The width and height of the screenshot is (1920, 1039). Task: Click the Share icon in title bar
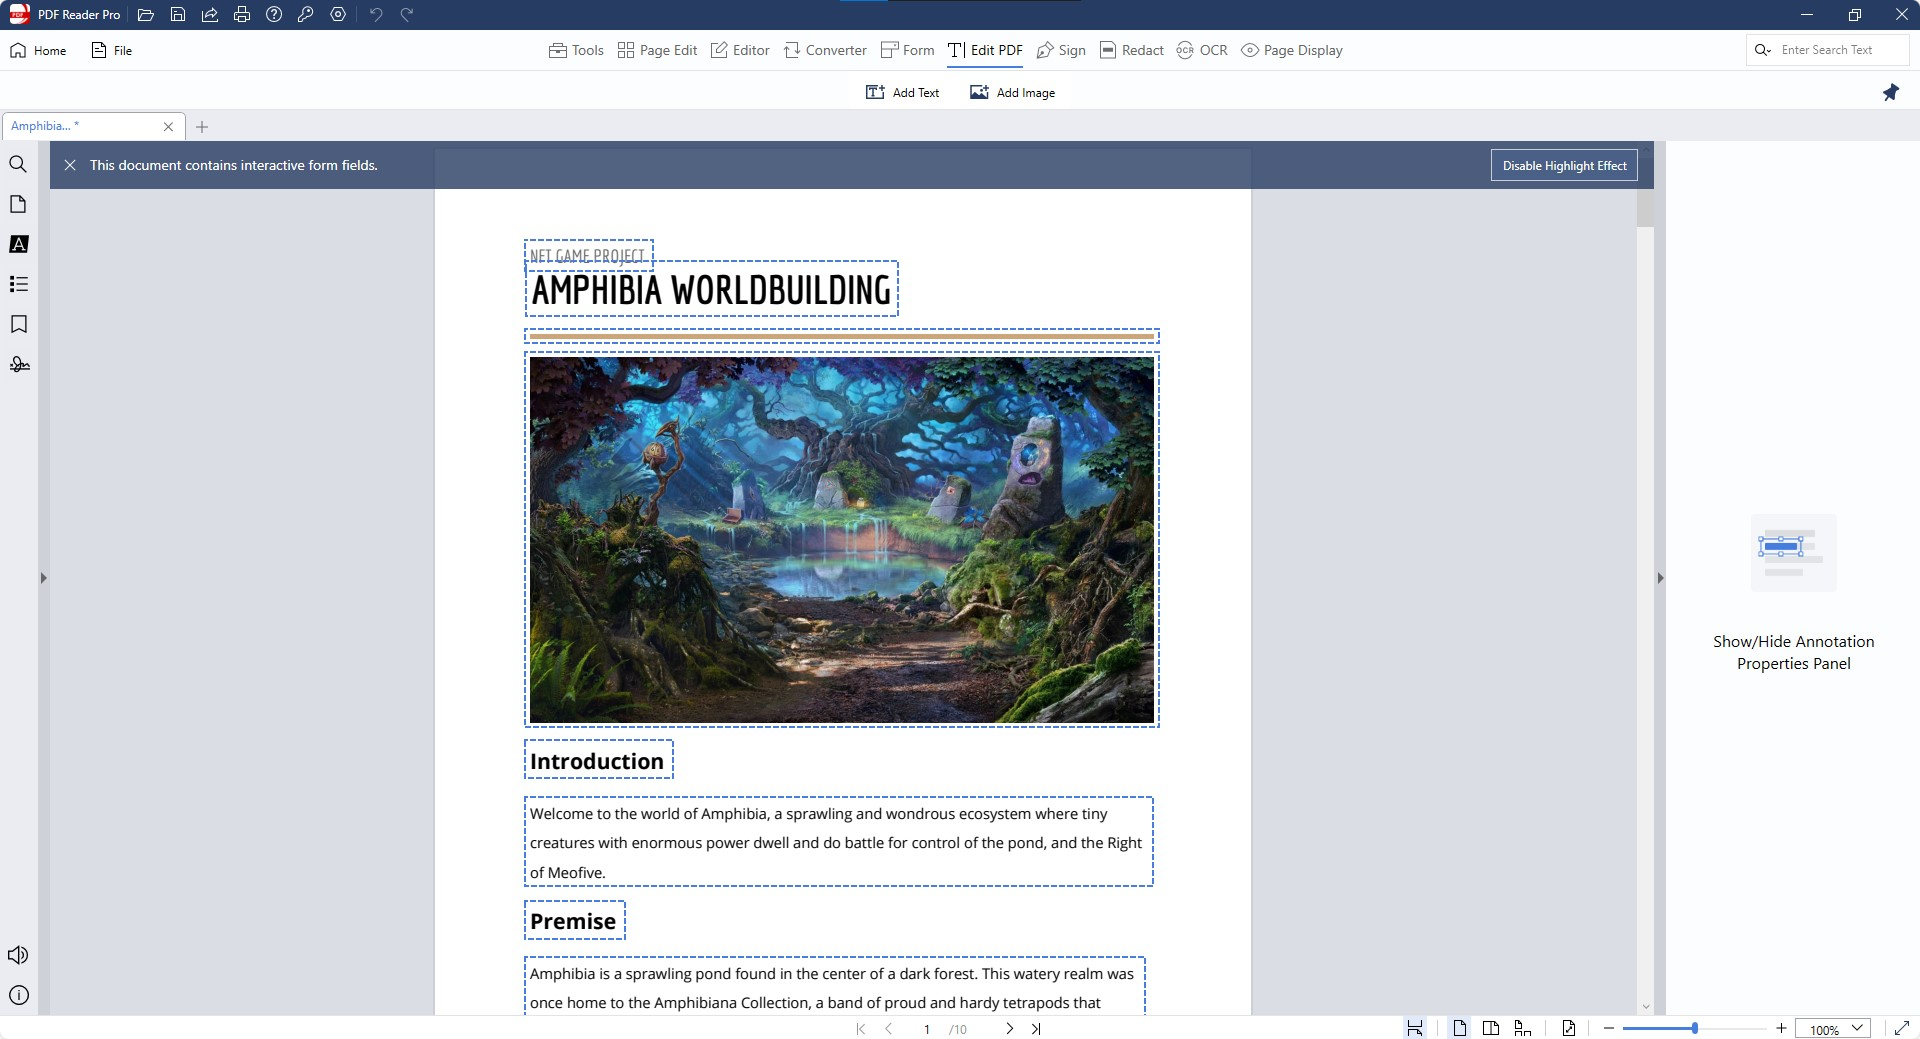[x=210, y=15]
